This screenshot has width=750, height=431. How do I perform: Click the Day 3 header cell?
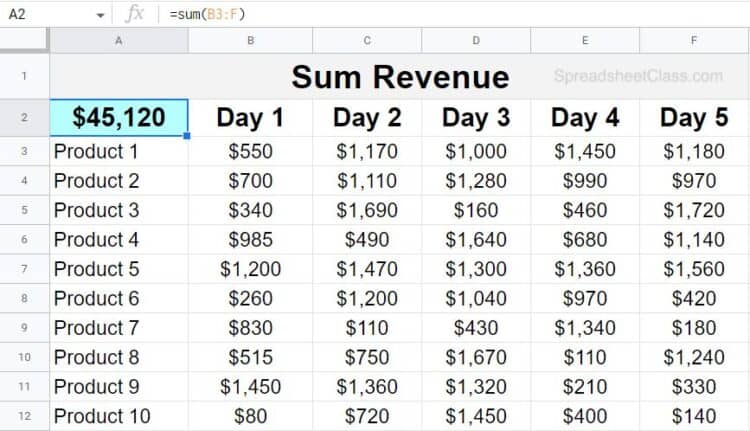tap(476, 118)
